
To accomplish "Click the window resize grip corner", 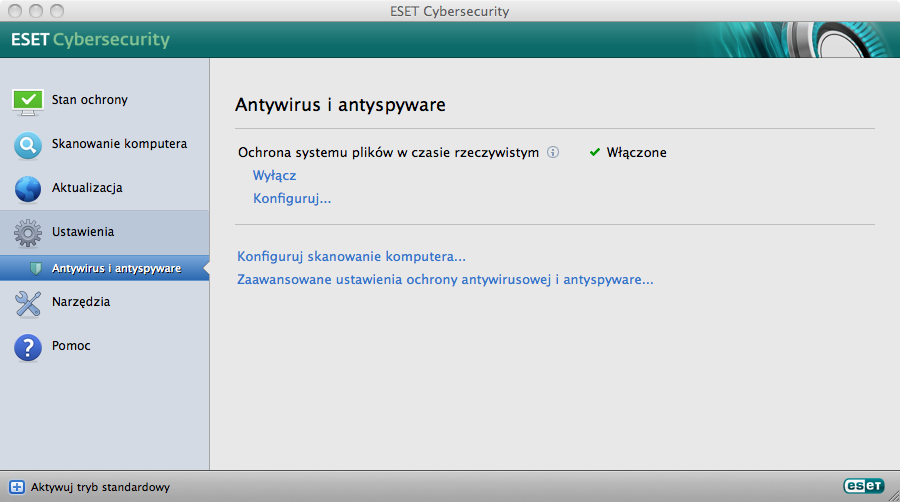I will pos(893,496).
